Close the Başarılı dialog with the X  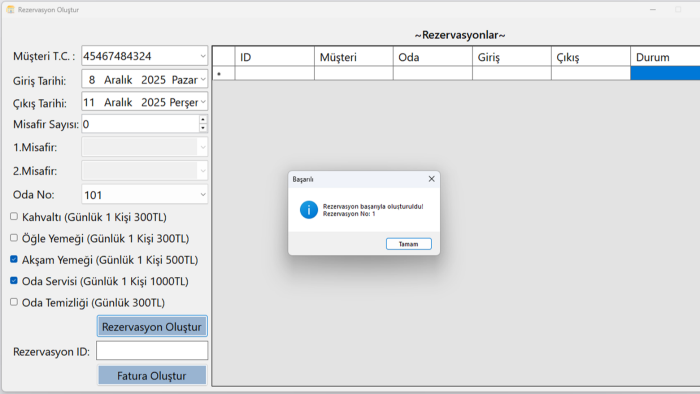tap(431, 179)
